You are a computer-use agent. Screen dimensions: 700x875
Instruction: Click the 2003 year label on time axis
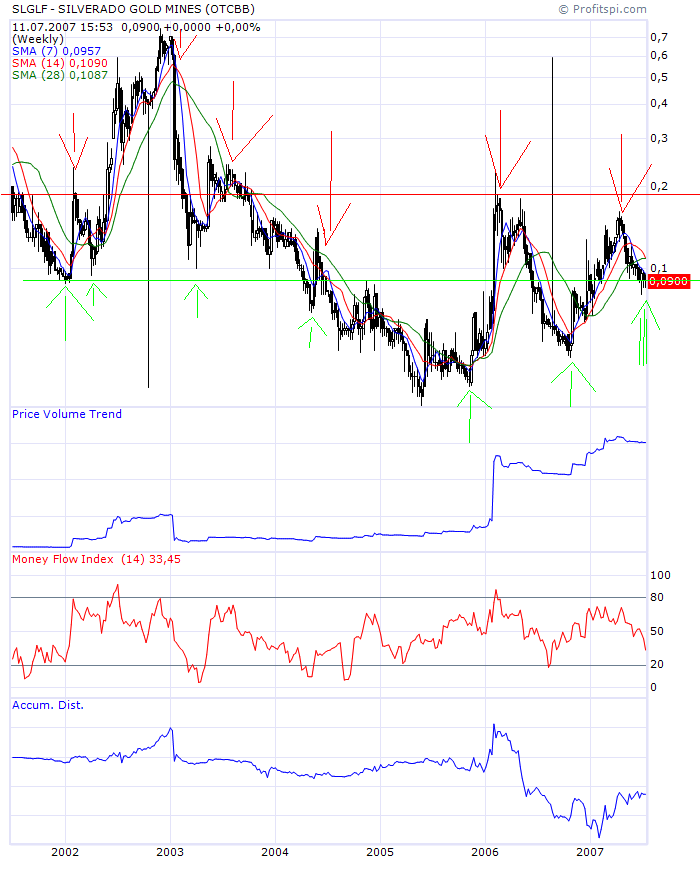tap(170, 852)
